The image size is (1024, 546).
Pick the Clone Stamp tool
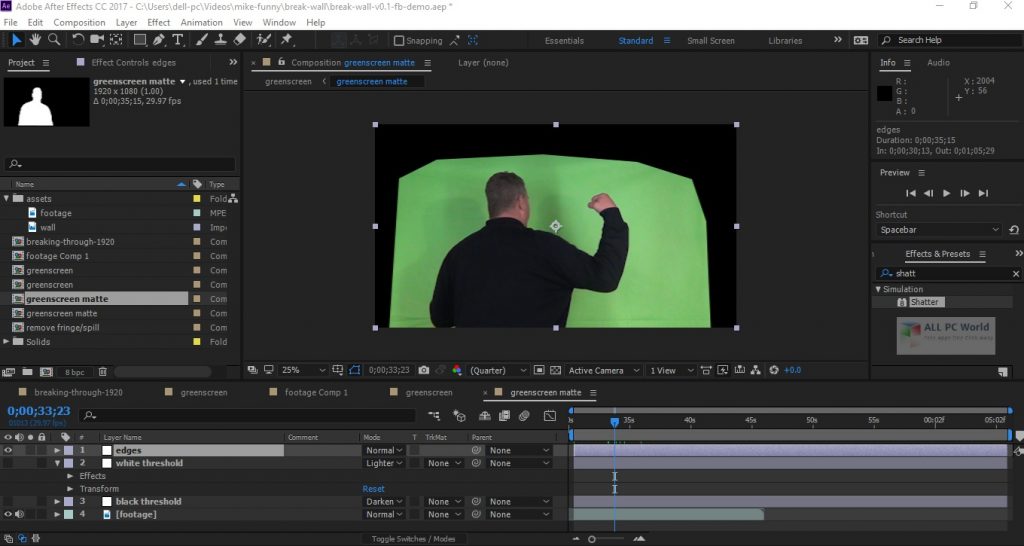pyautogui.click(x=220, y=40)
